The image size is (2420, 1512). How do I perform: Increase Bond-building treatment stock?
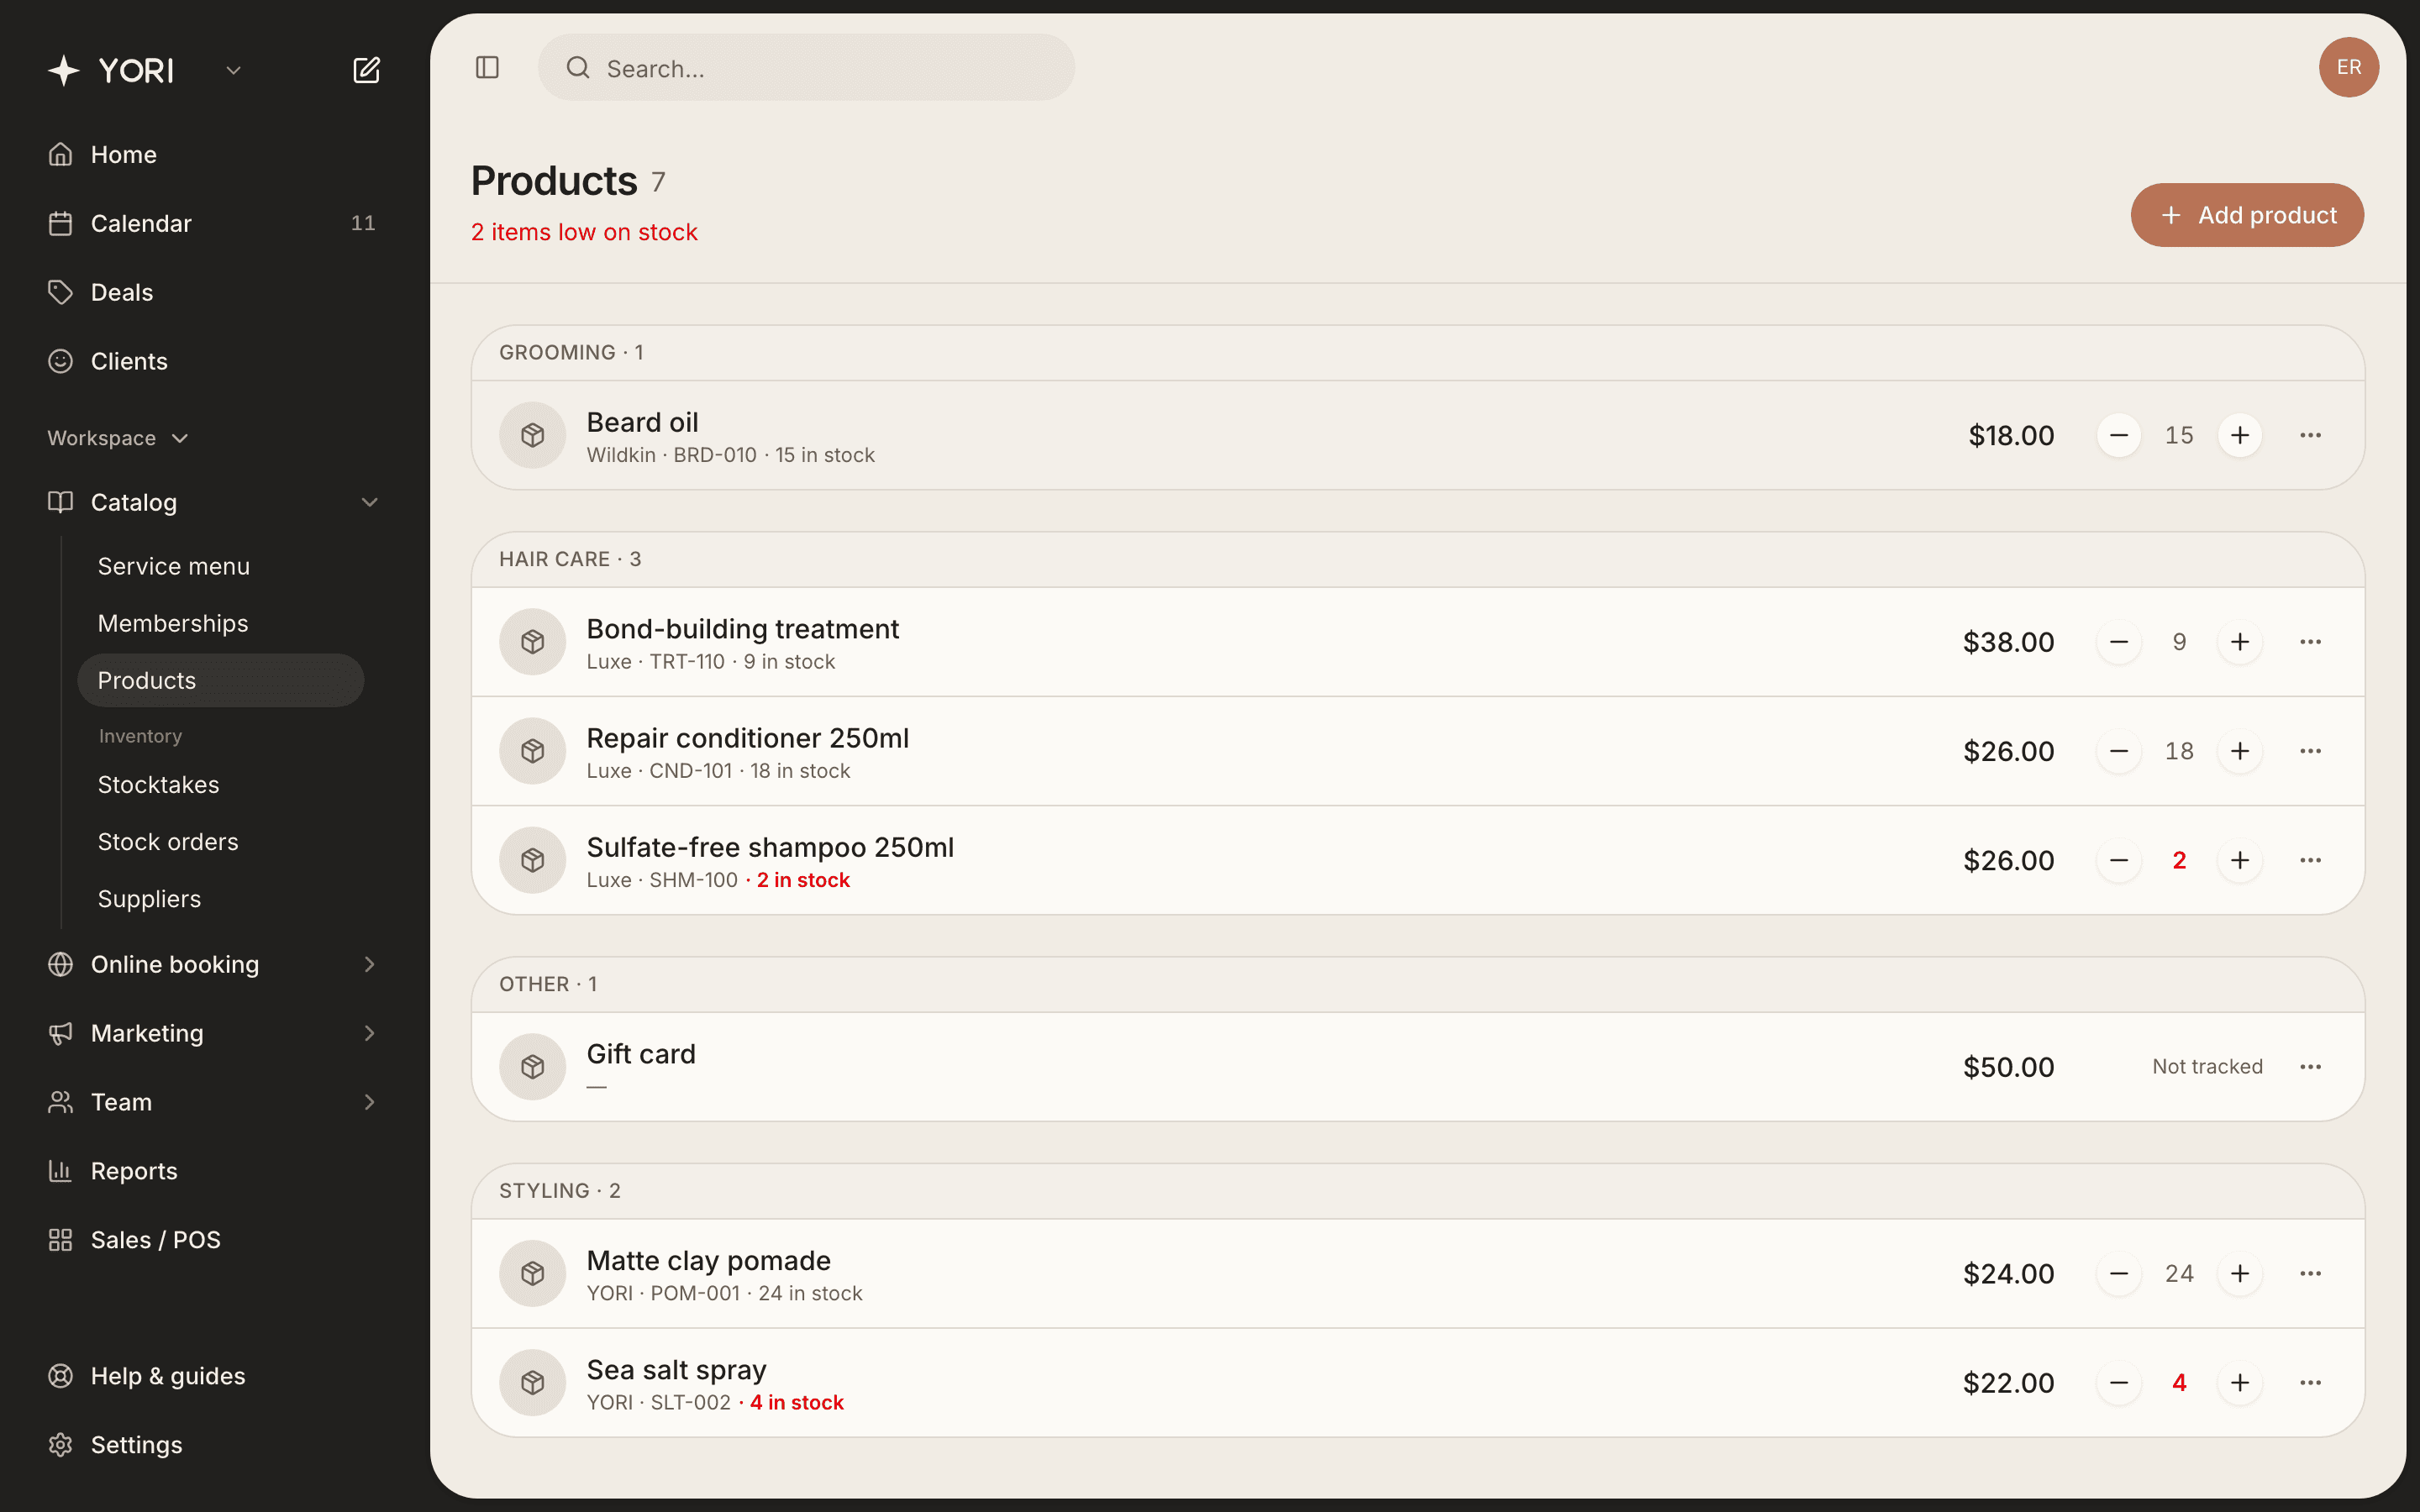2239,642
